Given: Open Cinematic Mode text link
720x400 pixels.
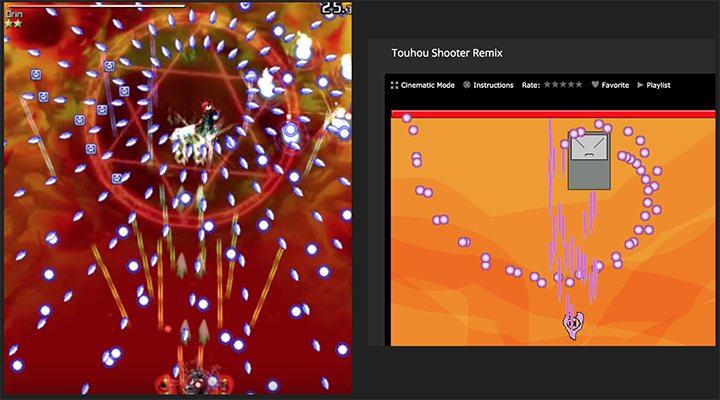Looking at the screenshot, I should [x=428, y=85].
